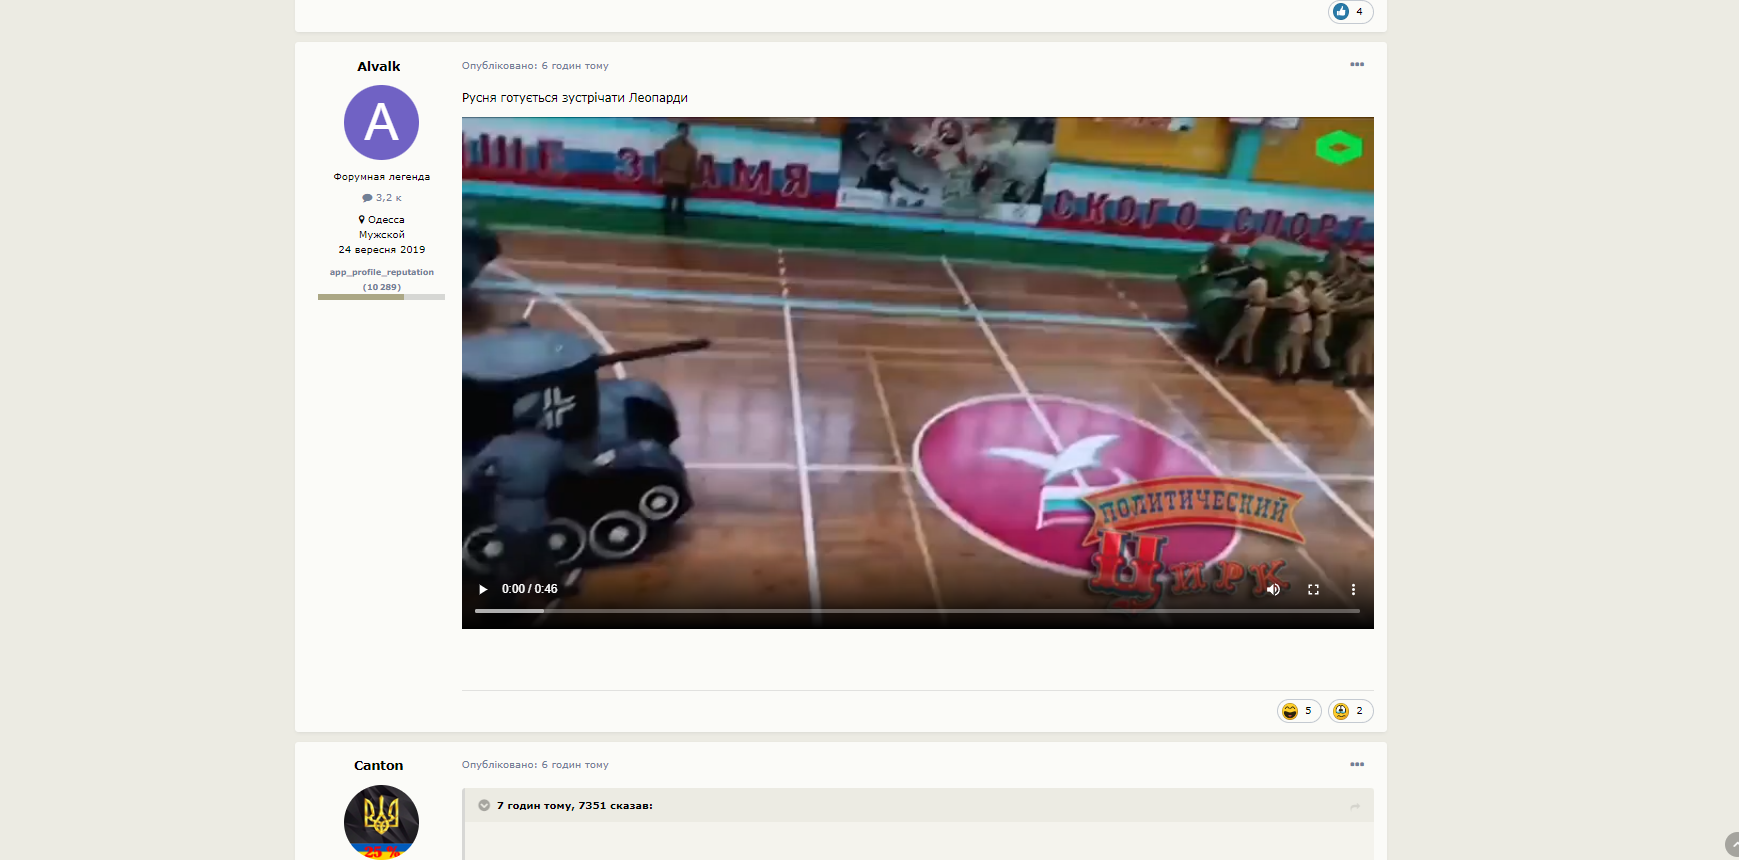Open Alvalk's profile name link
The image size is (1739, 860).
tap(378, 66)
